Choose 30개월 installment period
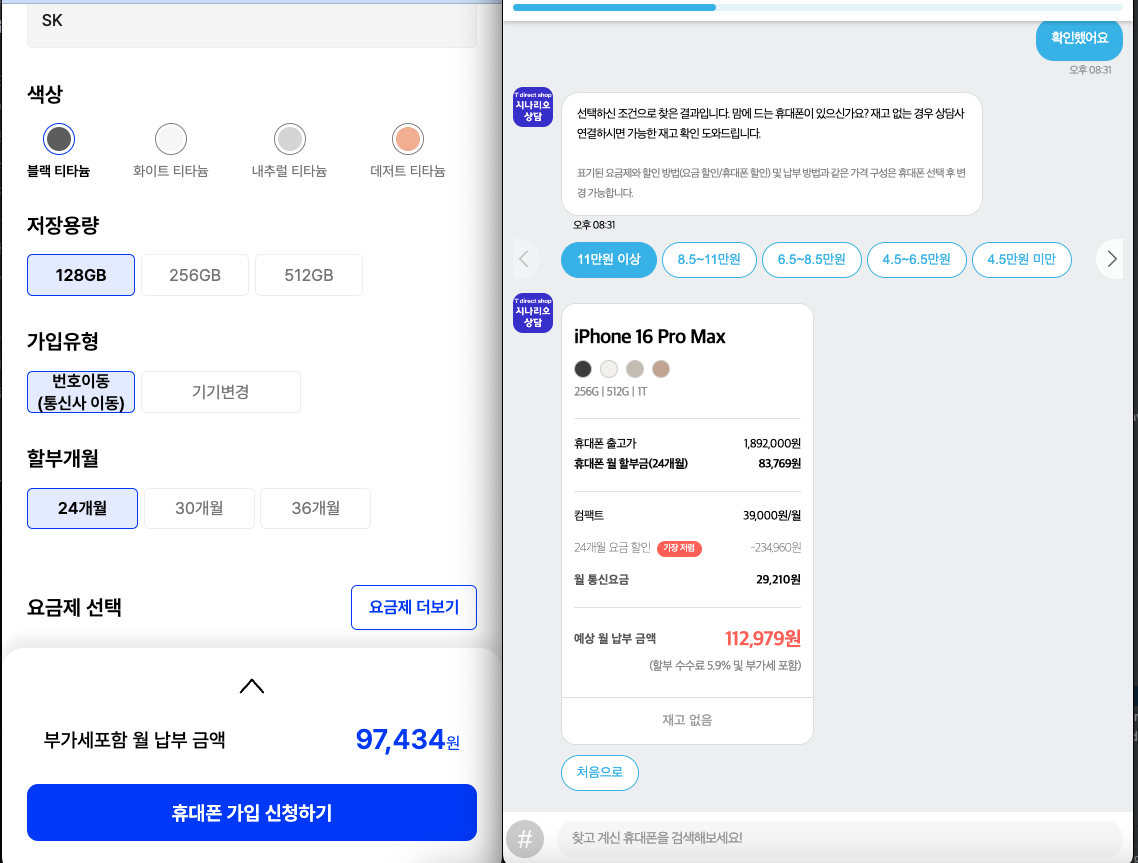 (200, 508)
